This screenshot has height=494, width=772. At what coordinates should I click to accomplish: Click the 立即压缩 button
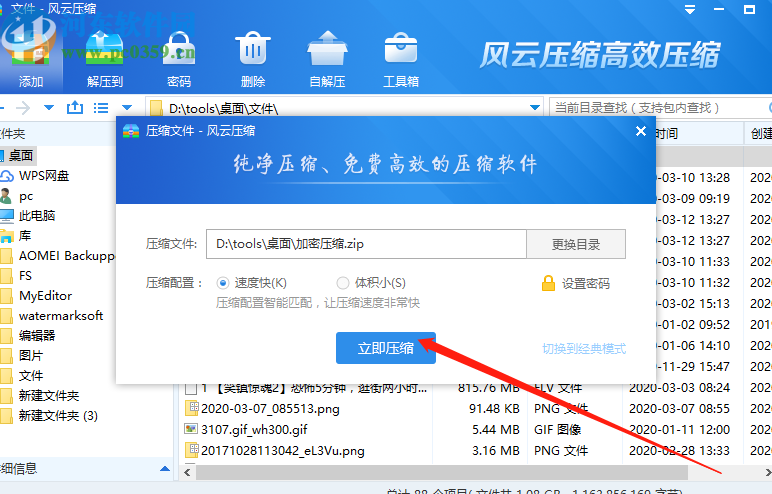(x=386, y=348)
